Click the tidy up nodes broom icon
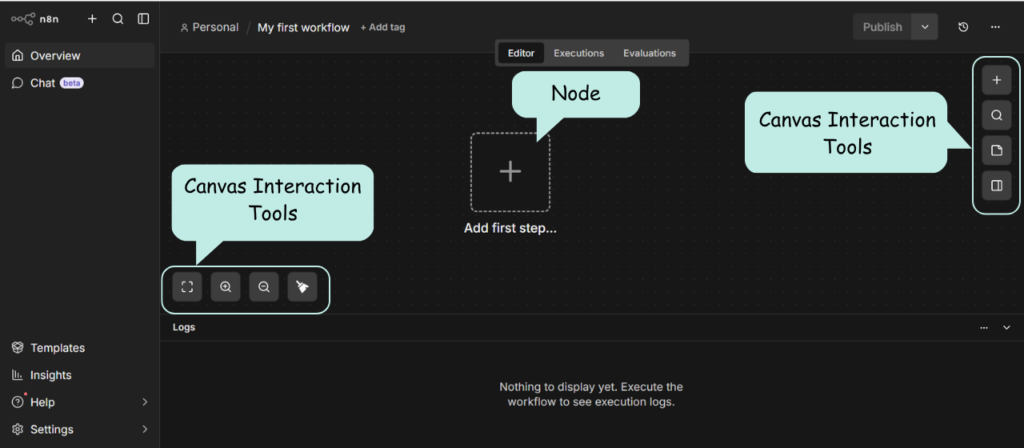The image size is (1024, 448). coord(302,287)
